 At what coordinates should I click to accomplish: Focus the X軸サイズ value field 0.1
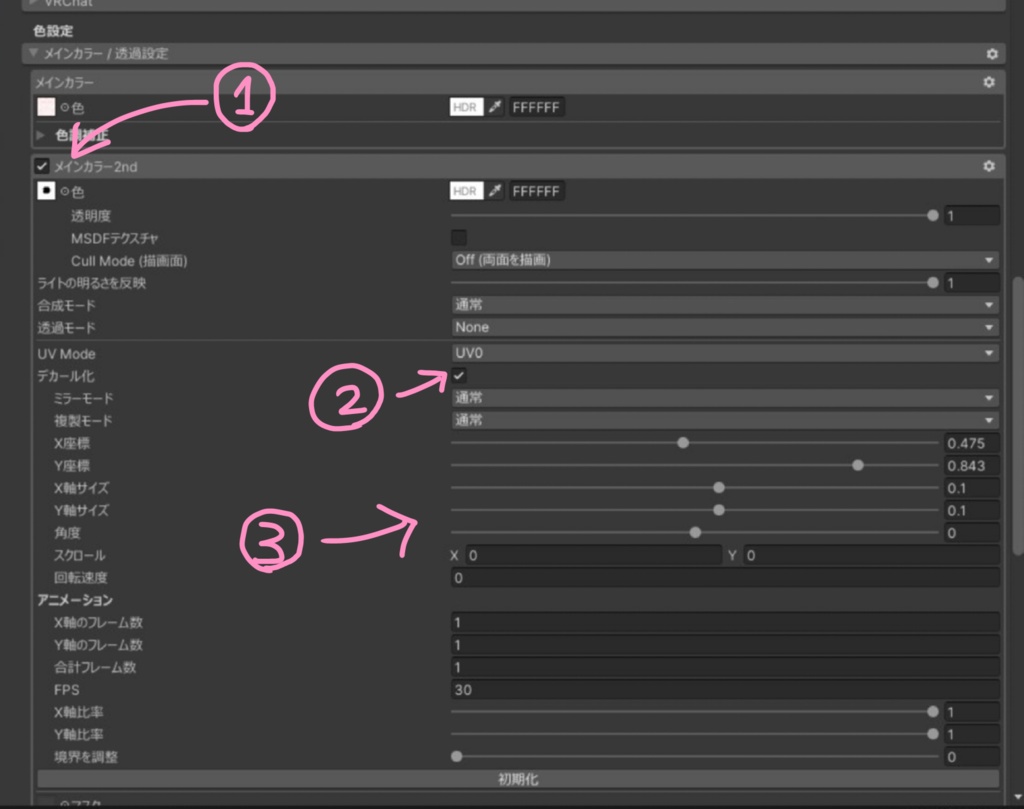(x=972, y=488)
